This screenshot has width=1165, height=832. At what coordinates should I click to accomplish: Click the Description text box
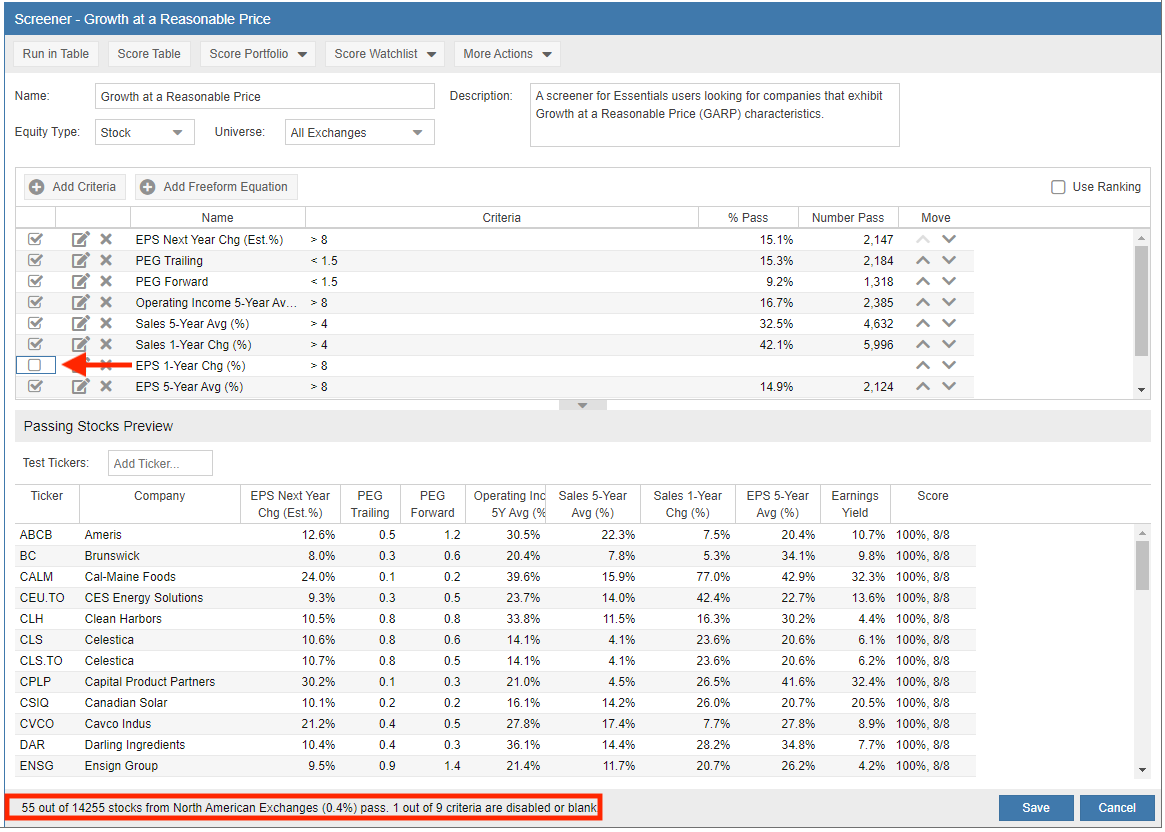(x=715, y=115)
